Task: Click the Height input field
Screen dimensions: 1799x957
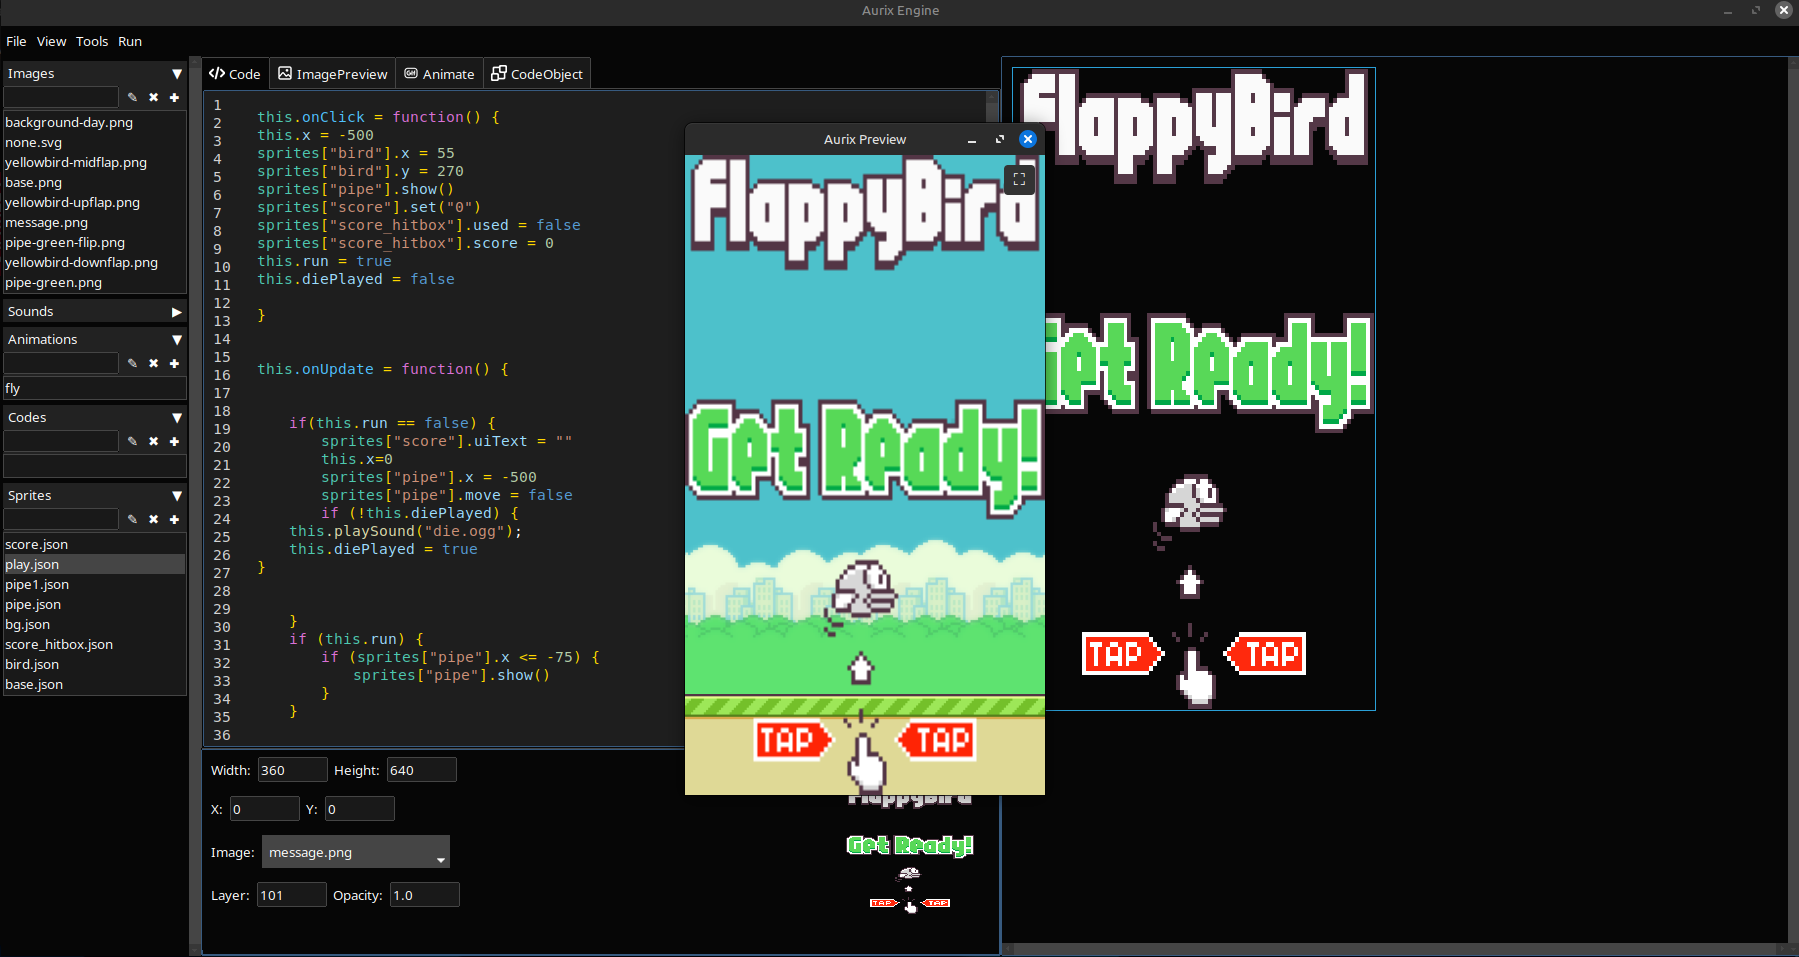Action: tap(422, 770)
